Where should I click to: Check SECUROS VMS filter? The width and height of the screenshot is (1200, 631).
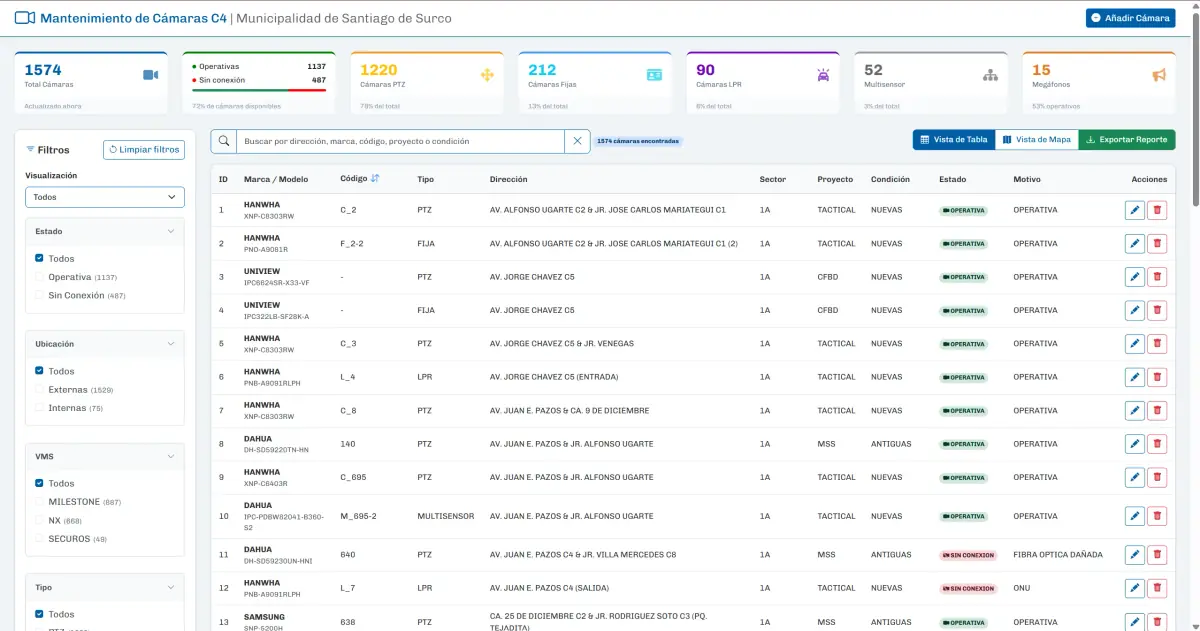click(x=39, y=539)
